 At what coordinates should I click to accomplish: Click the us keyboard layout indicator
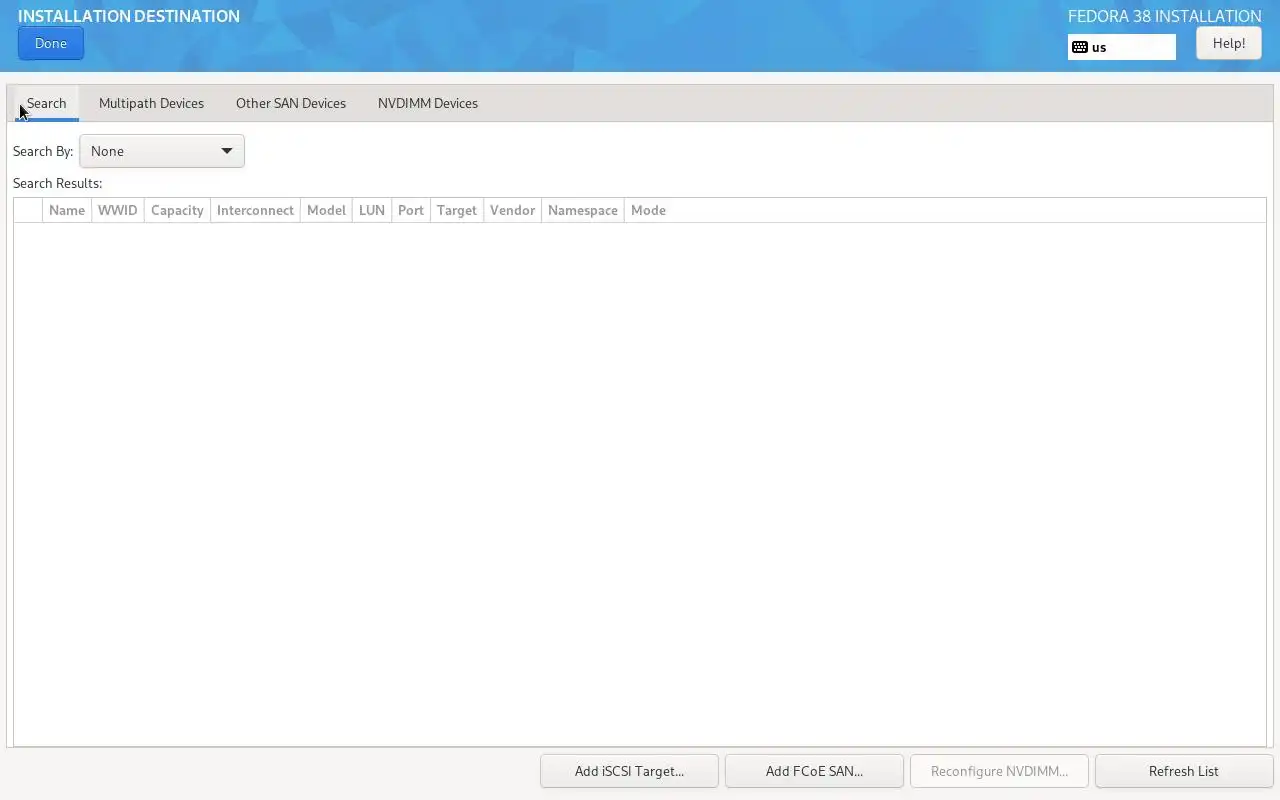click(x=1121, y=47)
